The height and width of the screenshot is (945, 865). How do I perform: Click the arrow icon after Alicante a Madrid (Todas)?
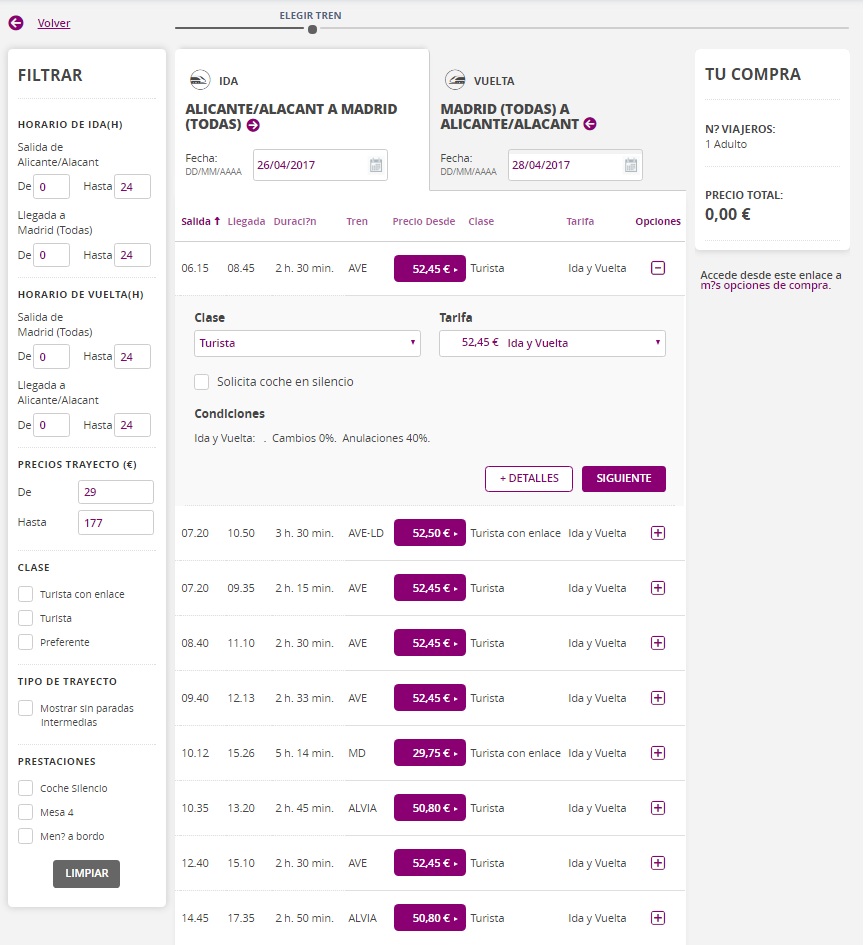tap(253, 125)
